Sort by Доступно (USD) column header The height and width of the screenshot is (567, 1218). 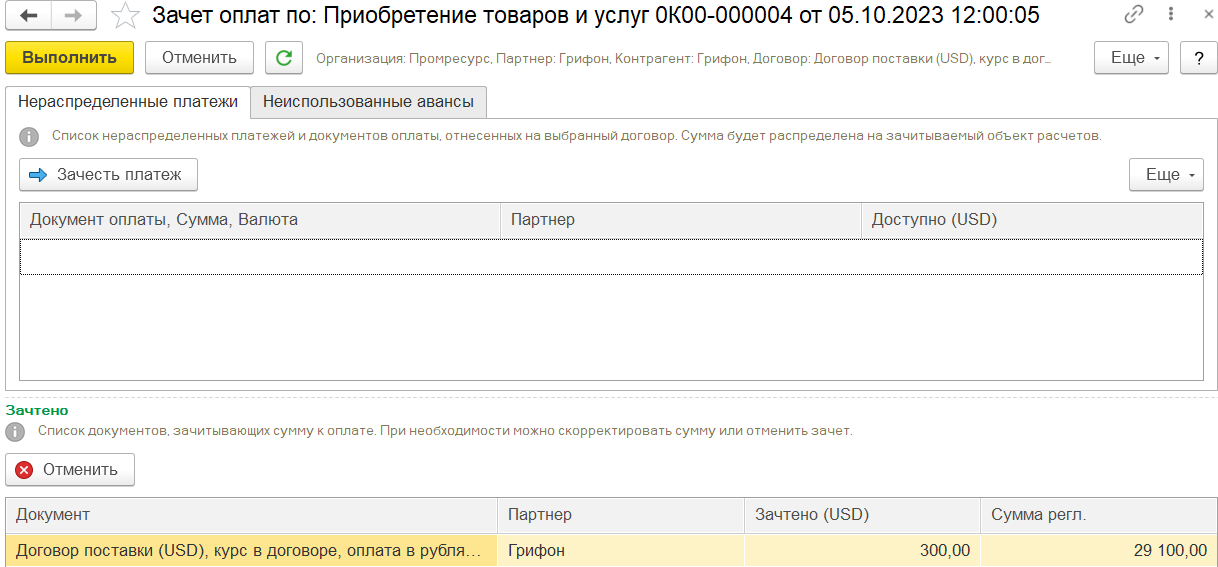pos(1032,220)
